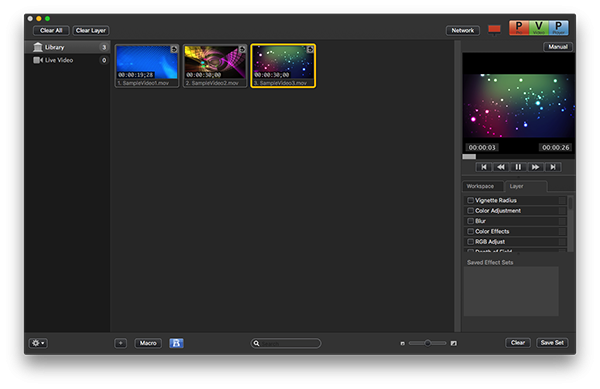The image size is (600, 389).
Task: Open the Library source in sidebar
Action: click(67, 47)
